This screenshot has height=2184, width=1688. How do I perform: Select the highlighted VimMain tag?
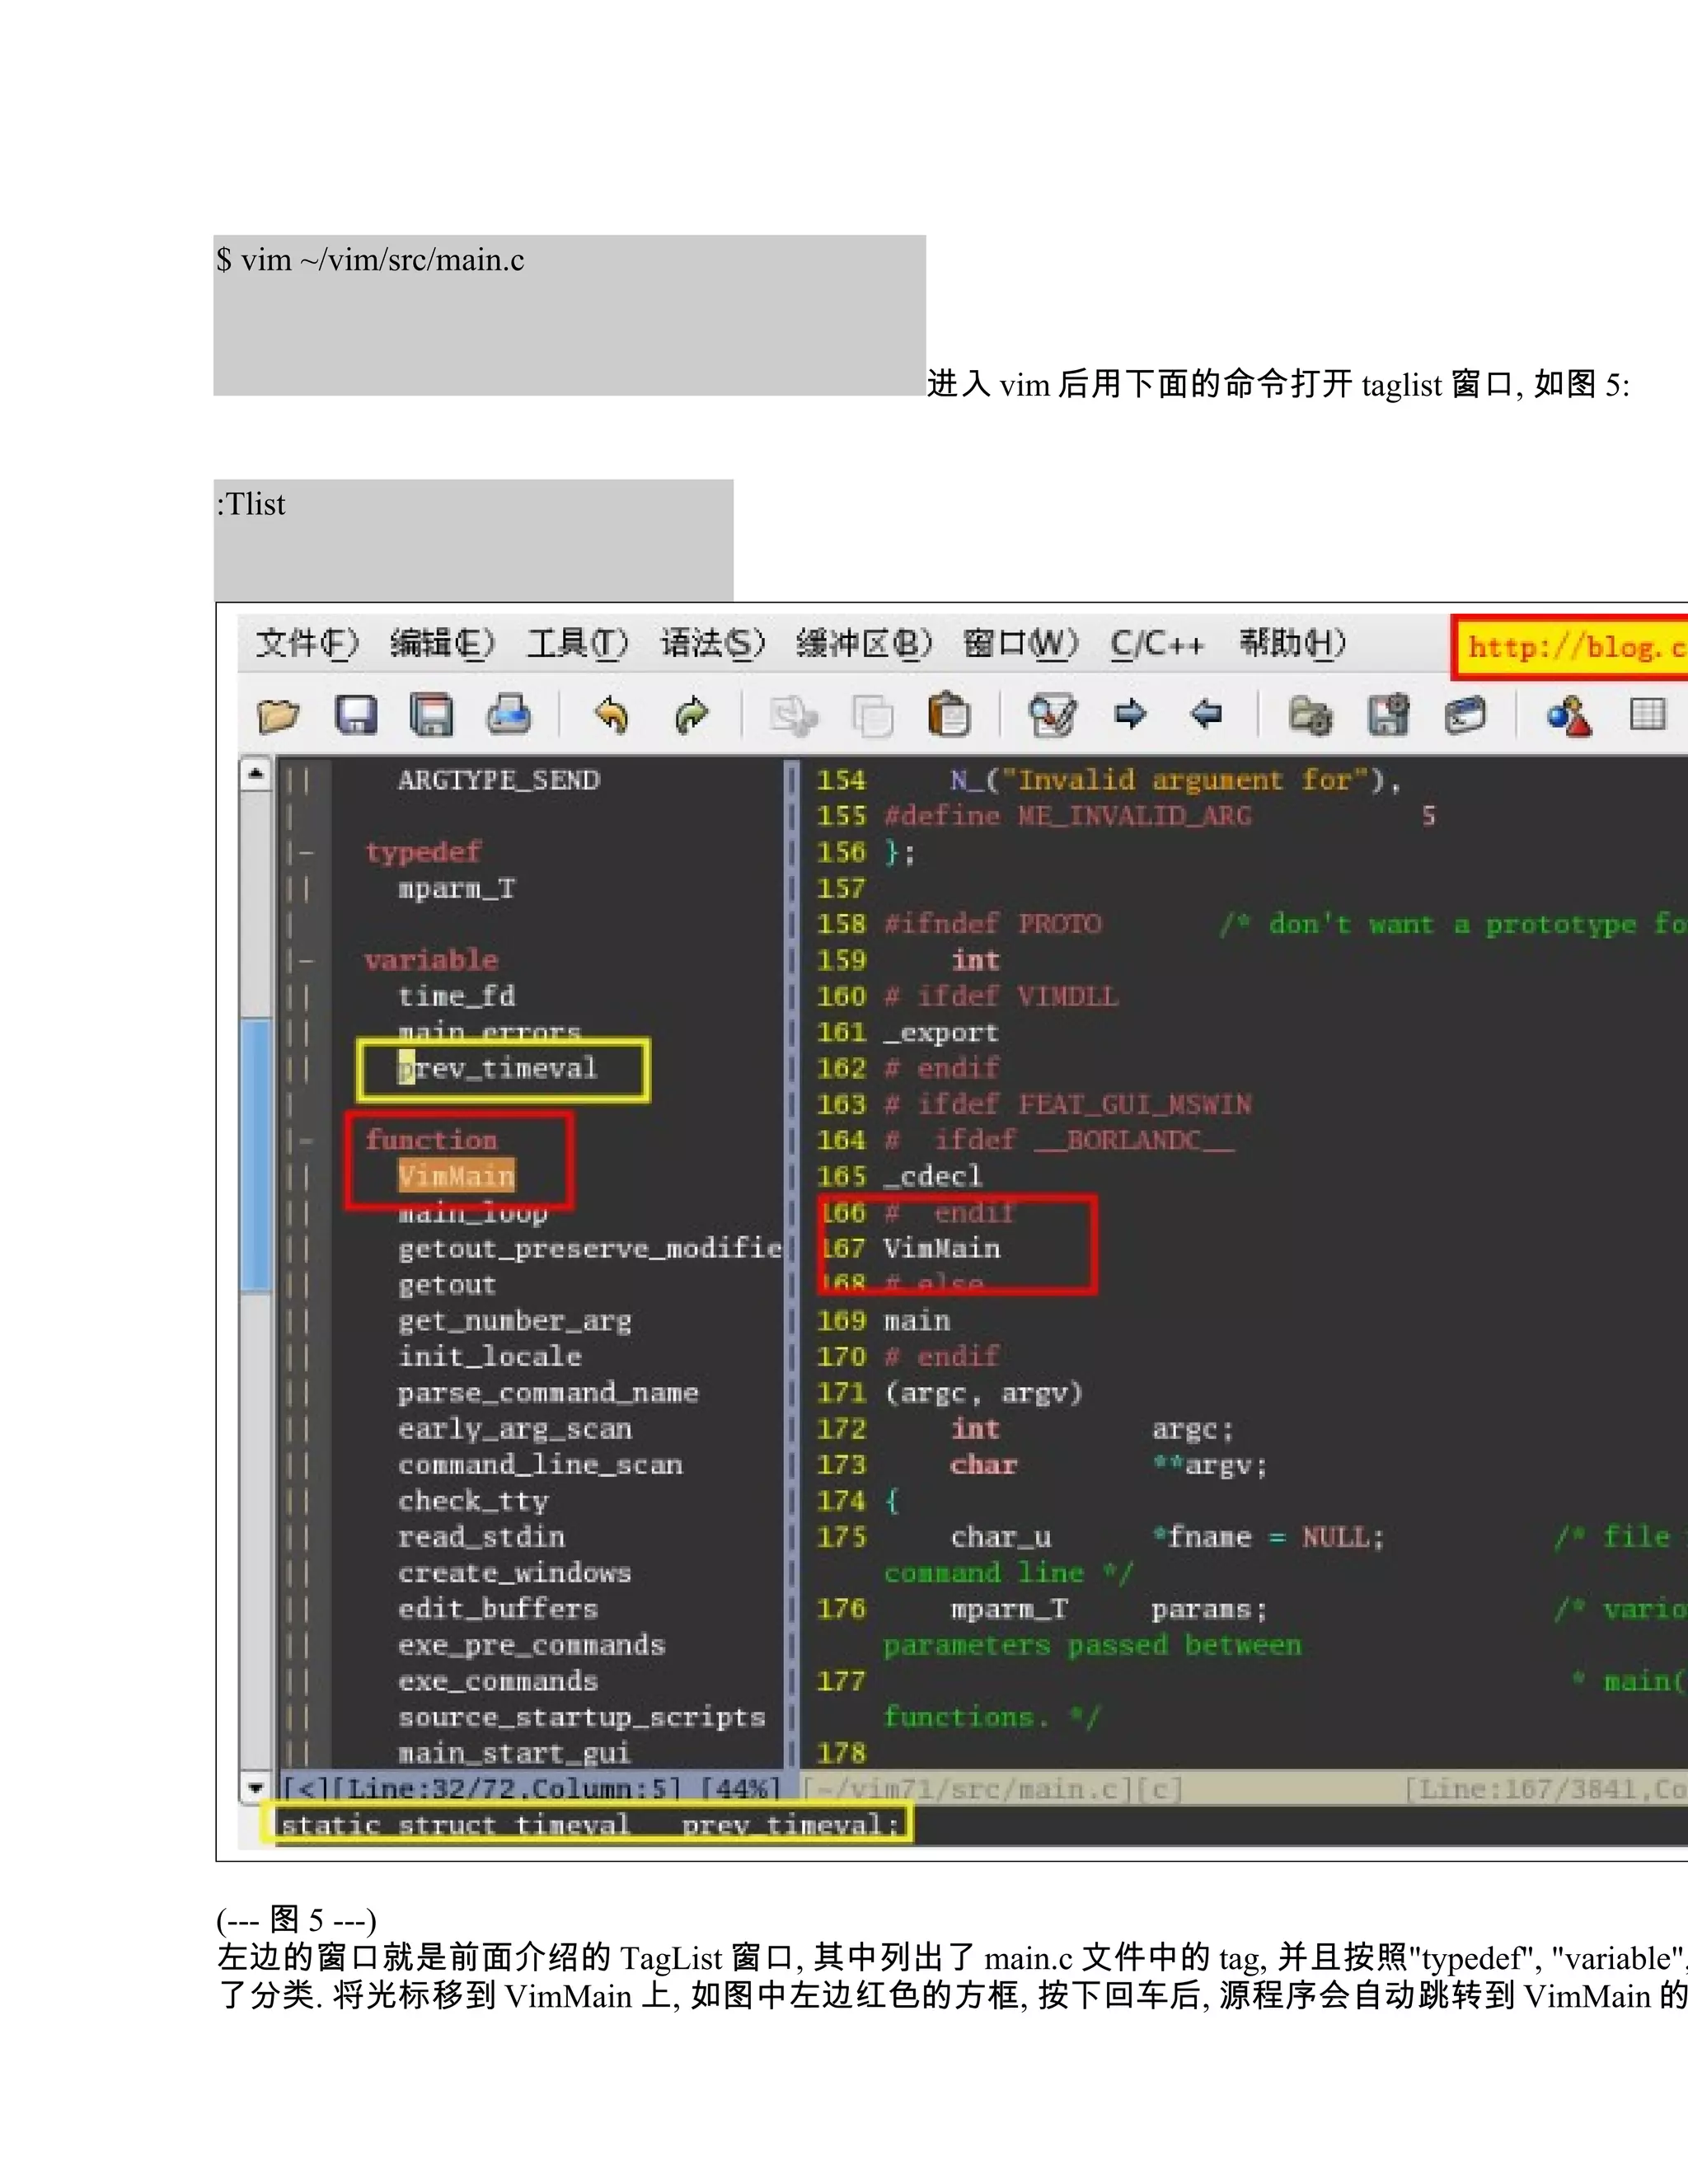coord(456,1176)
